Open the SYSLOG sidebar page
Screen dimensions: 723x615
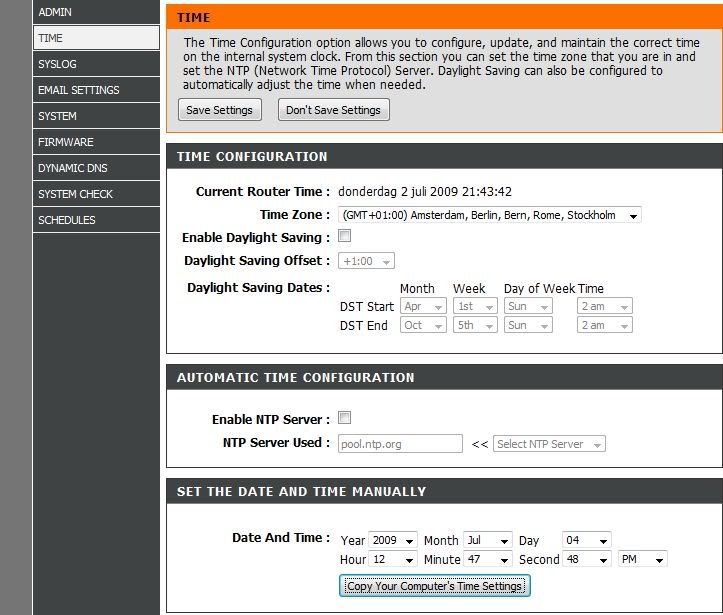(96, 64)
